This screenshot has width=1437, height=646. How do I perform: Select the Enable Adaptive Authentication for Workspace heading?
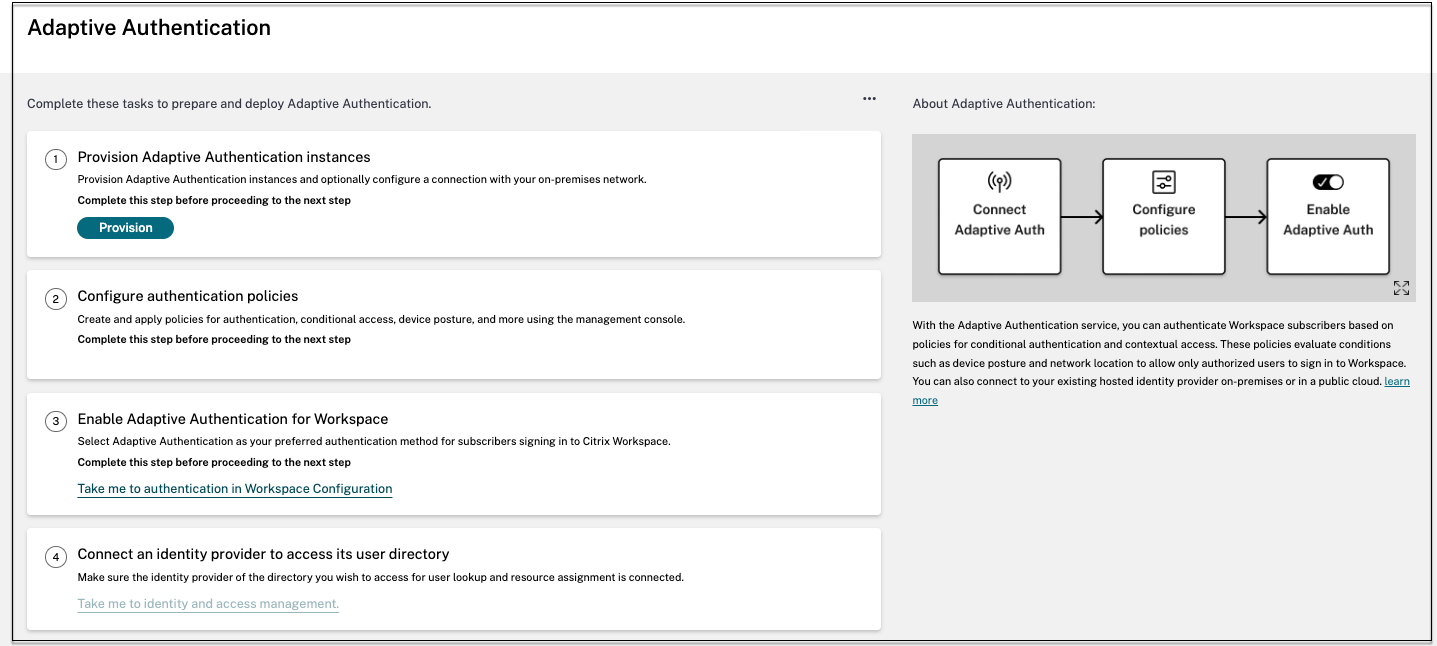pos(233,419)
